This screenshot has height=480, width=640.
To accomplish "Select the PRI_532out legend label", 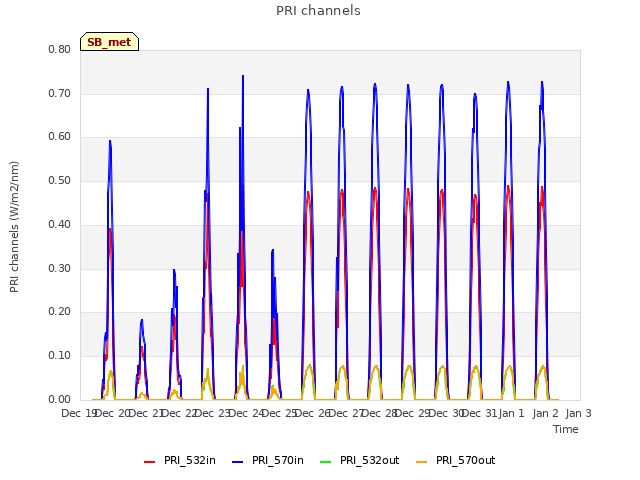I will click(370, 460).
